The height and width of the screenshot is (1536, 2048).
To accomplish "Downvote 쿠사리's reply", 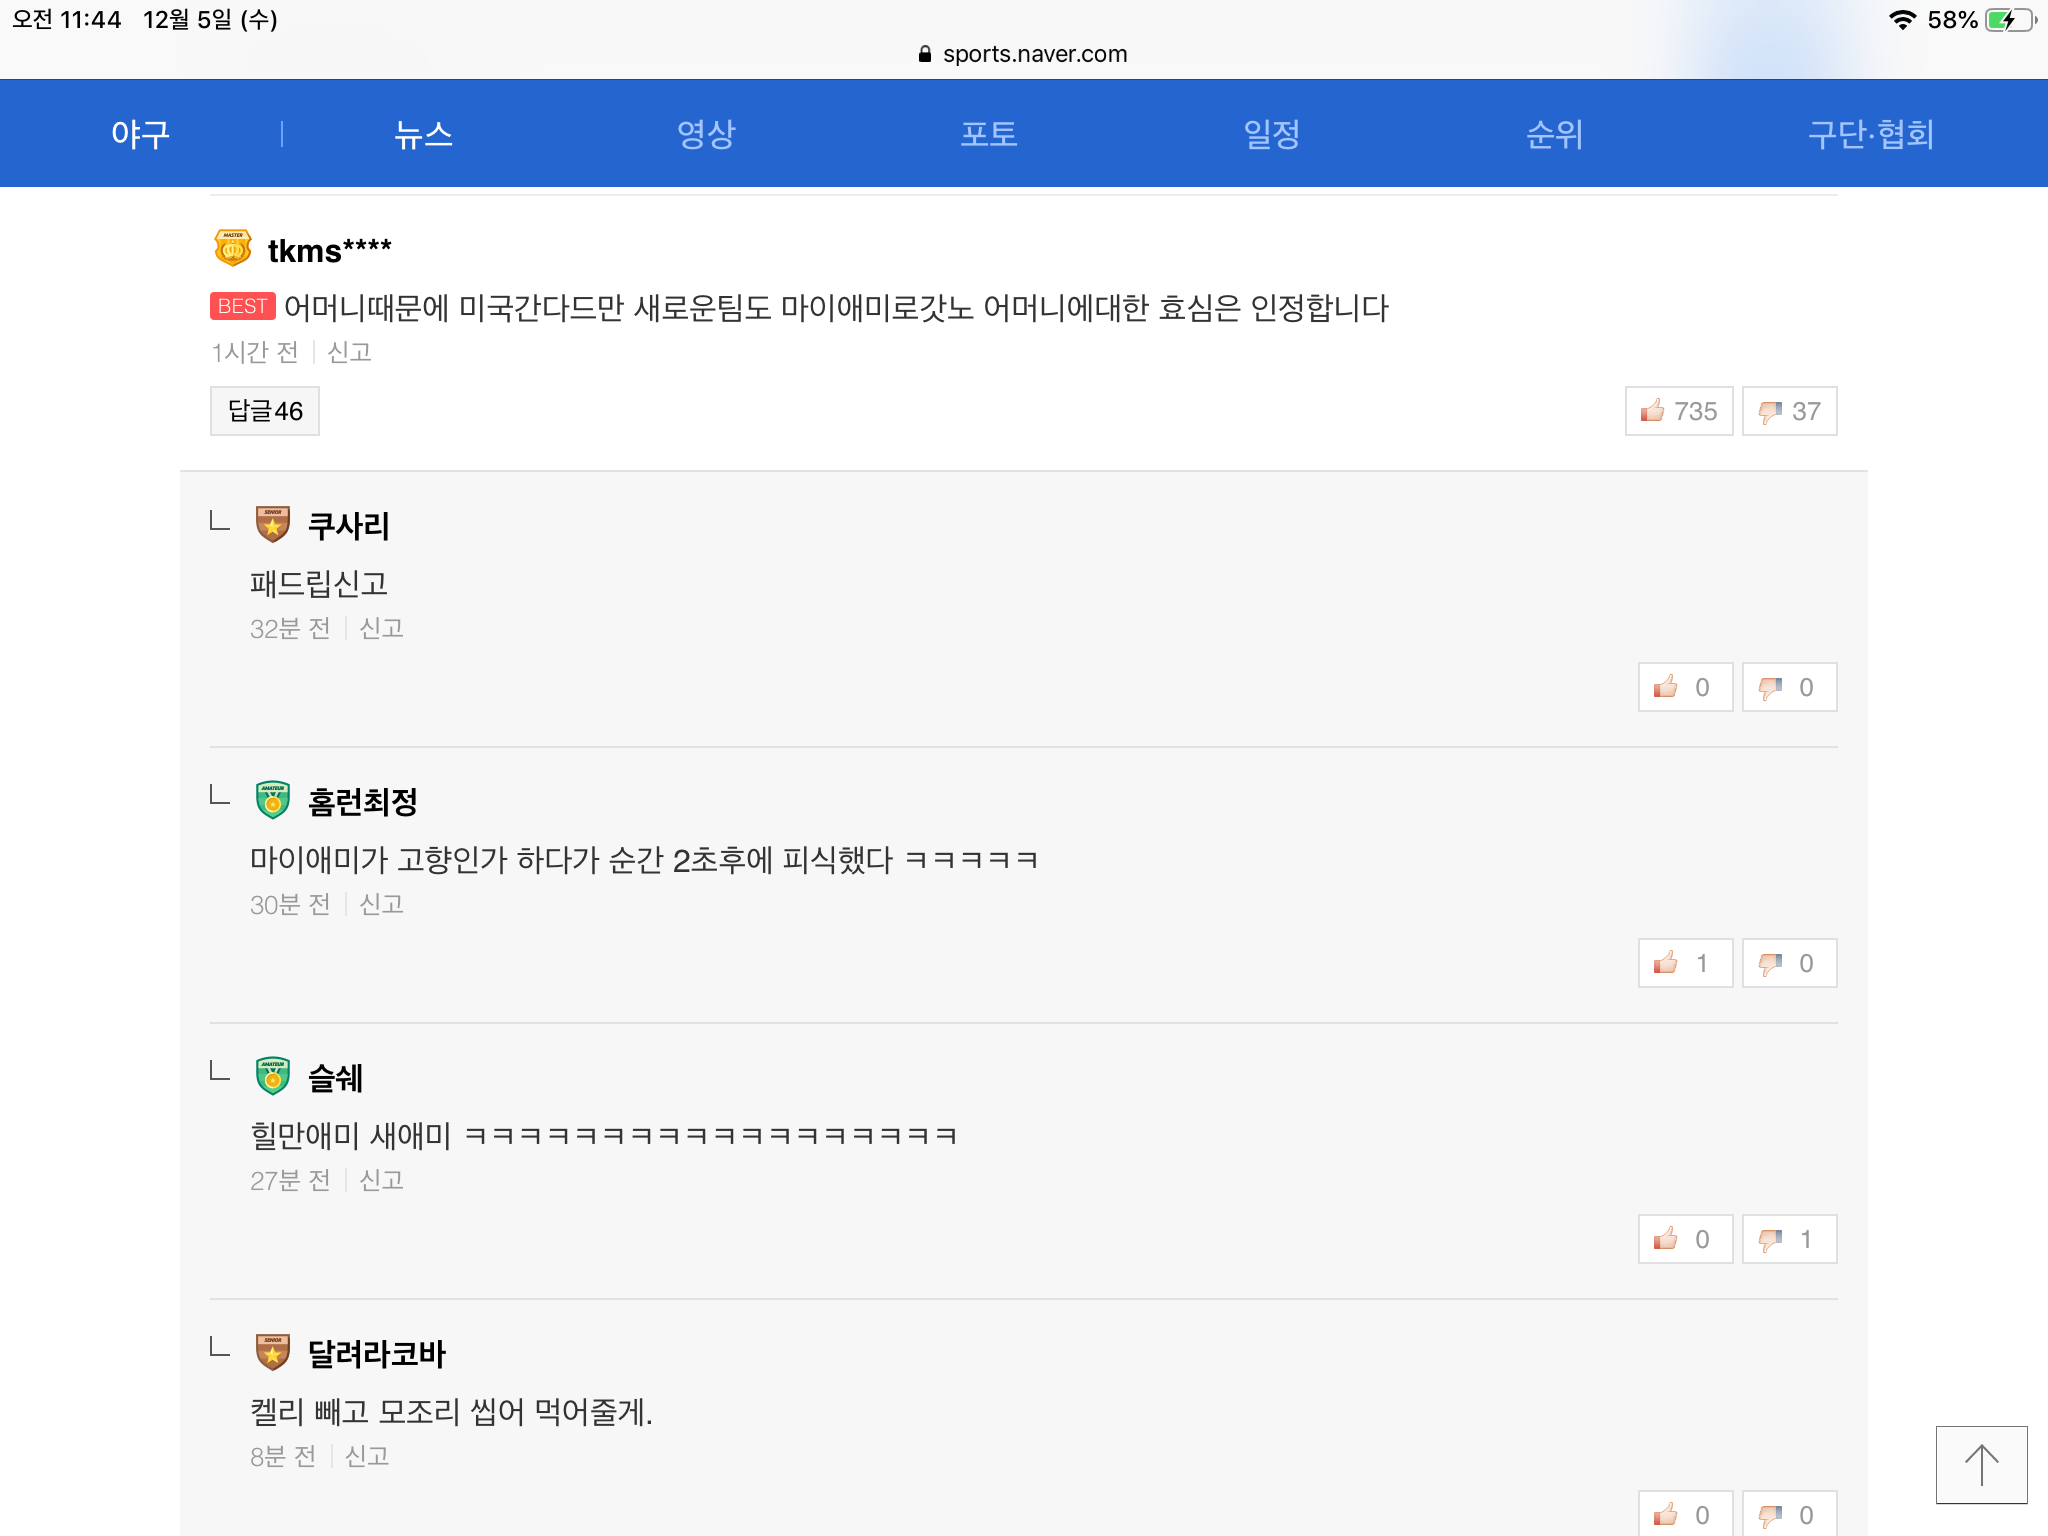I will coord(1789,687).
